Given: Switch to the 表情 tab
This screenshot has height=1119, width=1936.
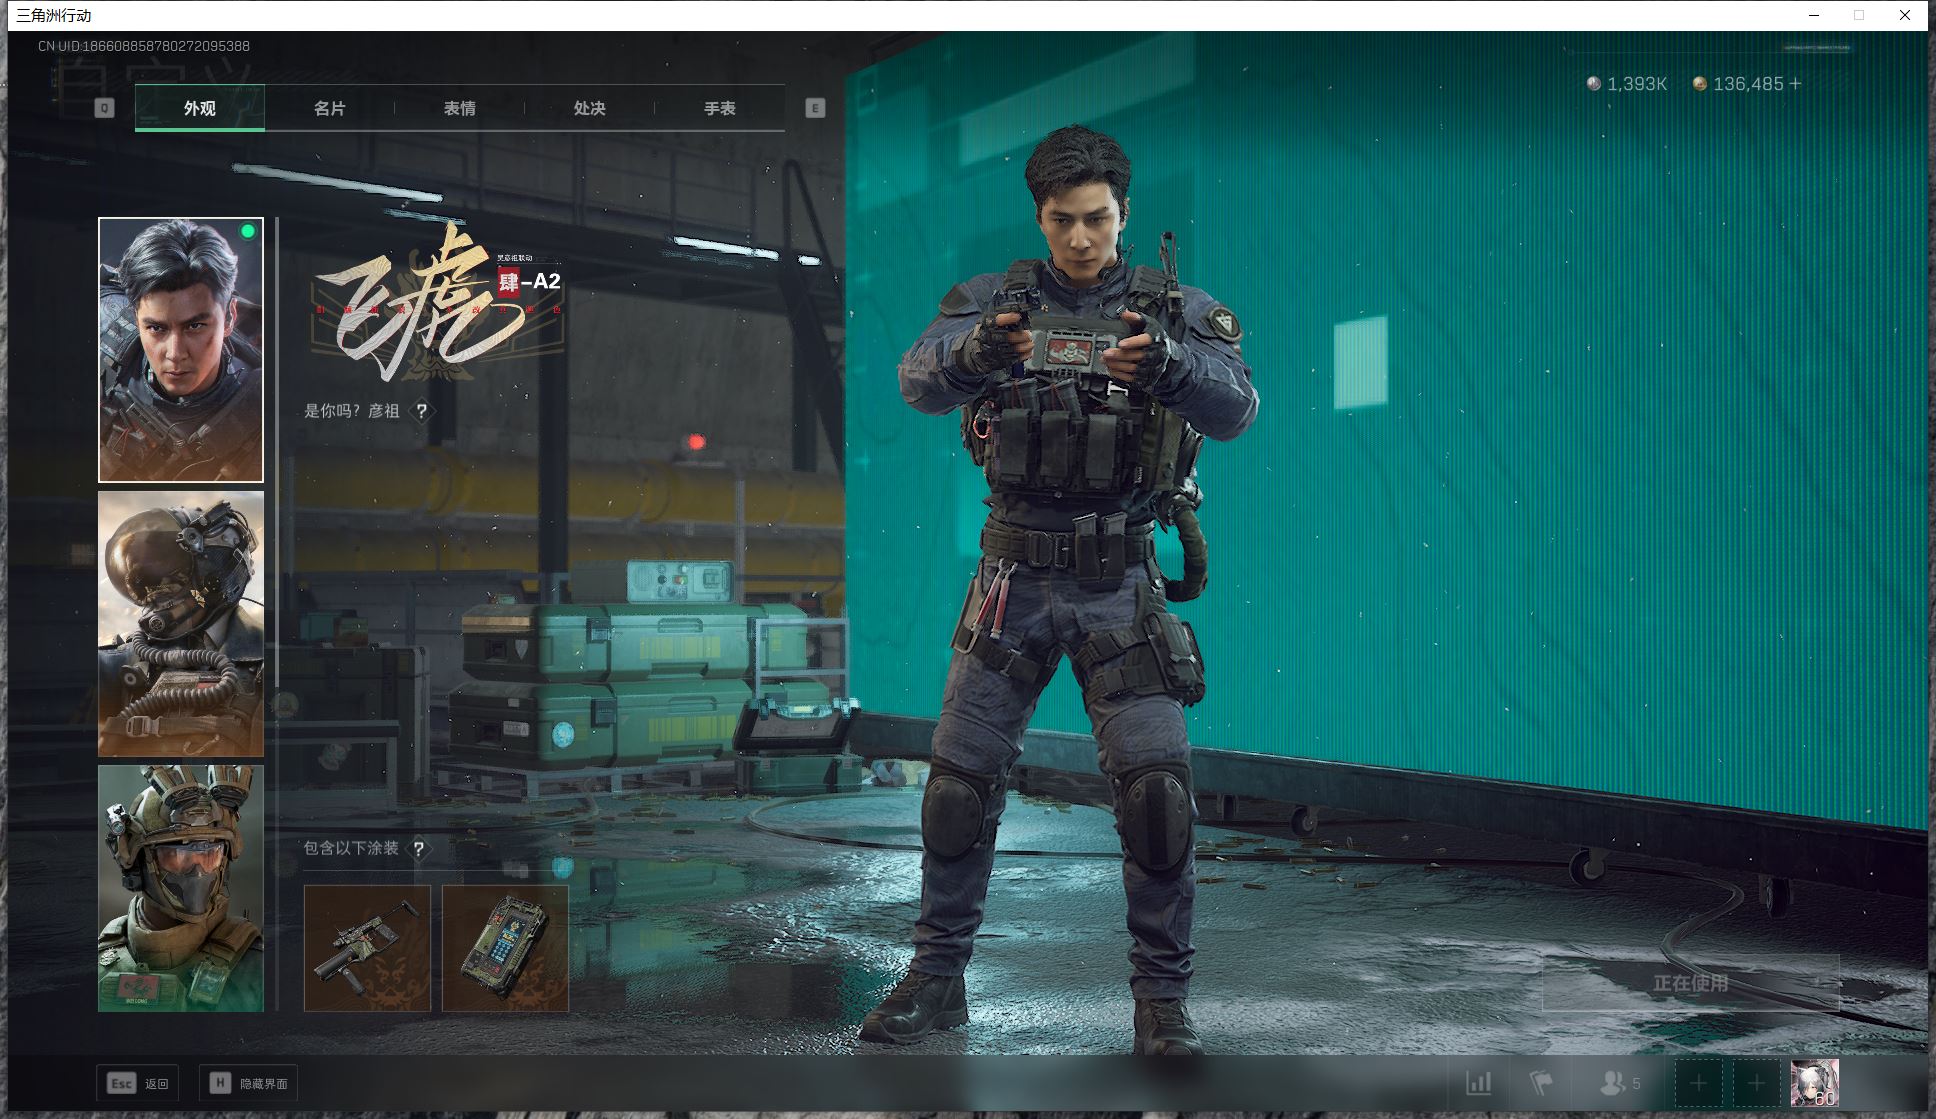Looking at the screenshot, I should 459,108.
